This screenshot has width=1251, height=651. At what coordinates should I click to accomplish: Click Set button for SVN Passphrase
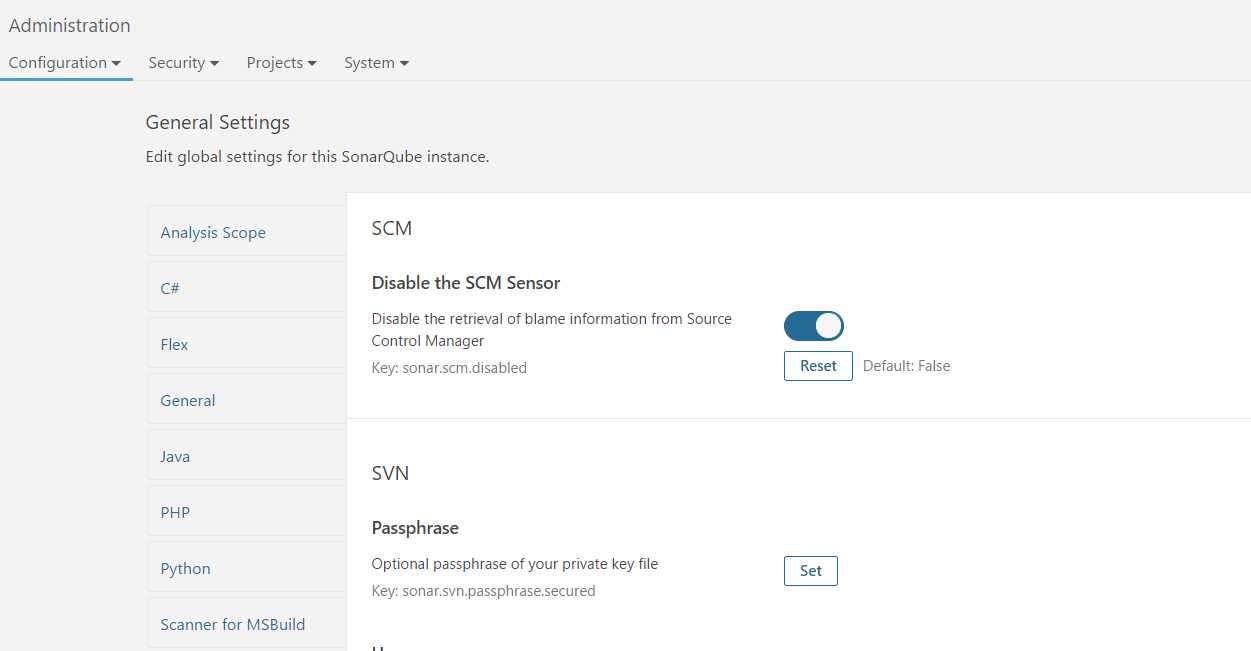click(x=811, y=571)
